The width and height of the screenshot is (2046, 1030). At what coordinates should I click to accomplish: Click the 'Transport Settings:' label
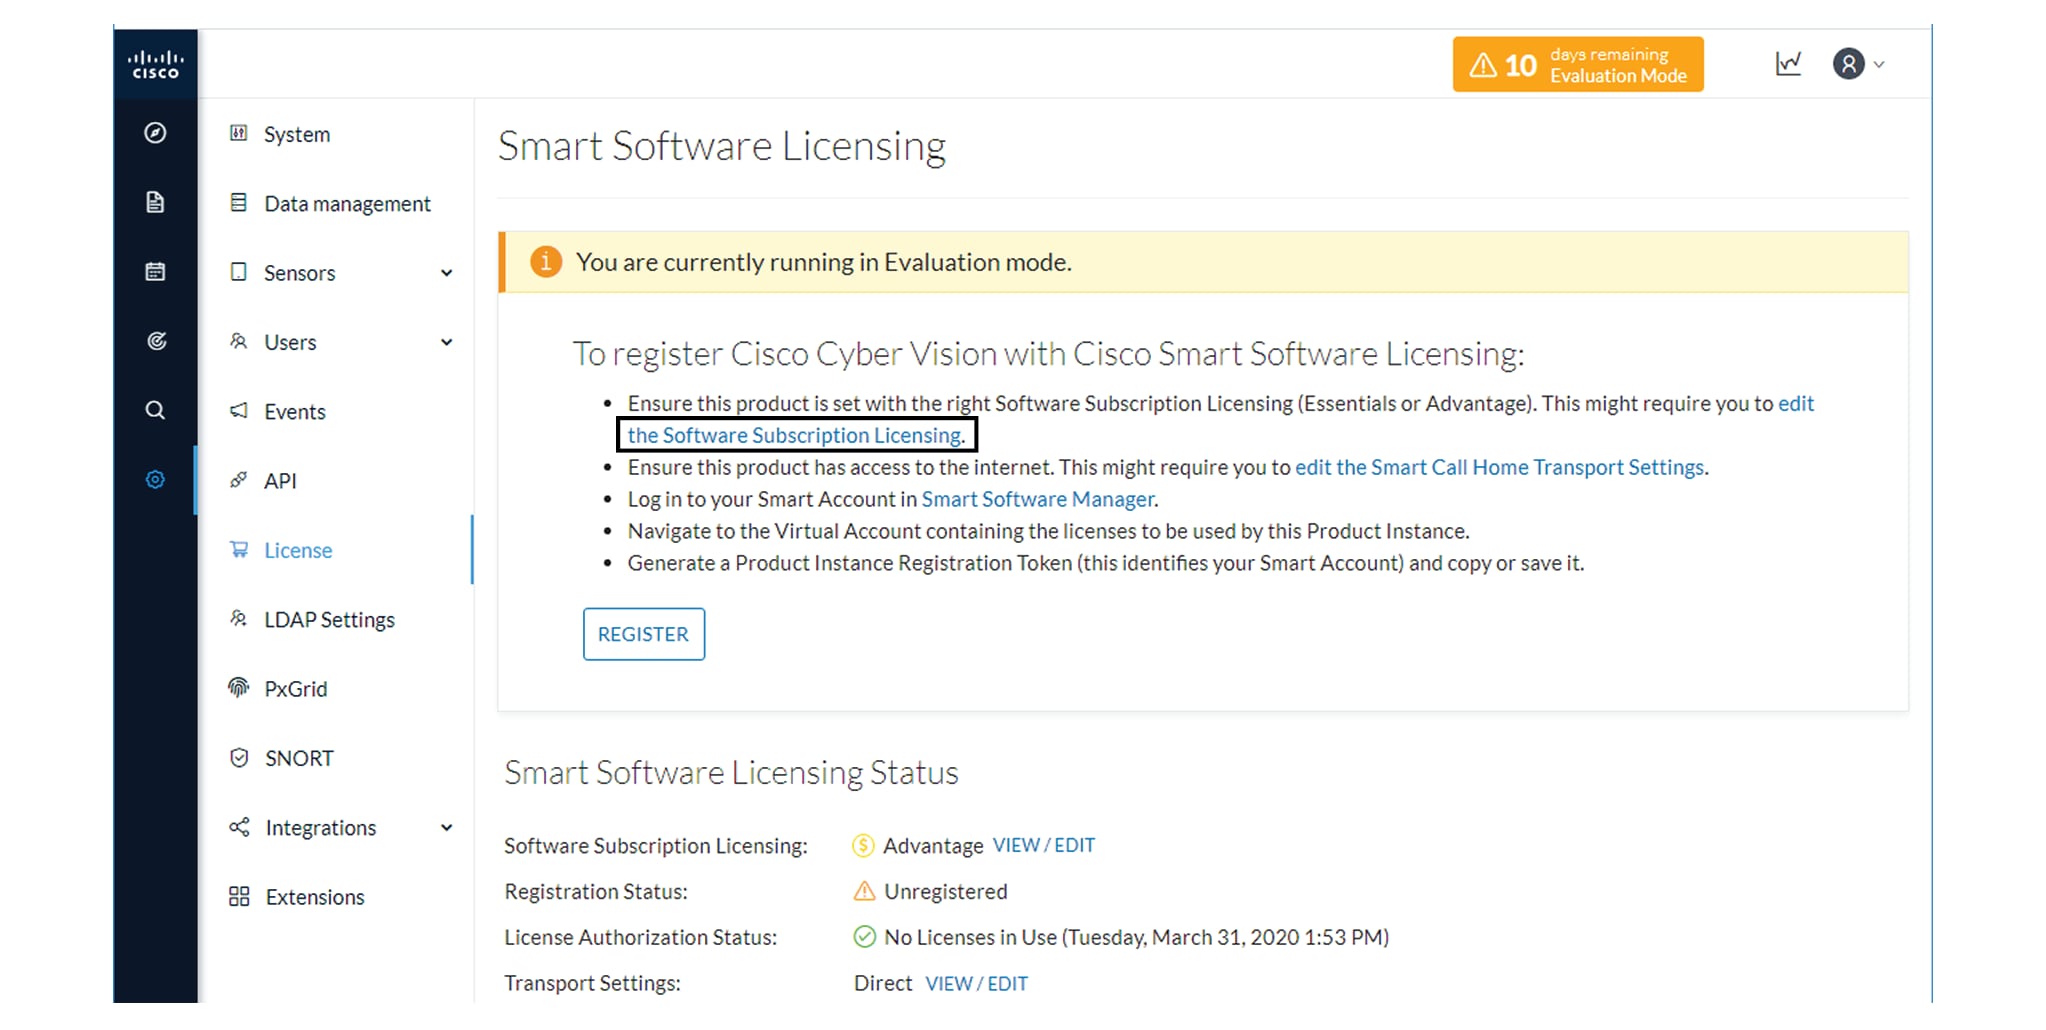pyautogui.click(x=592, y=983)
